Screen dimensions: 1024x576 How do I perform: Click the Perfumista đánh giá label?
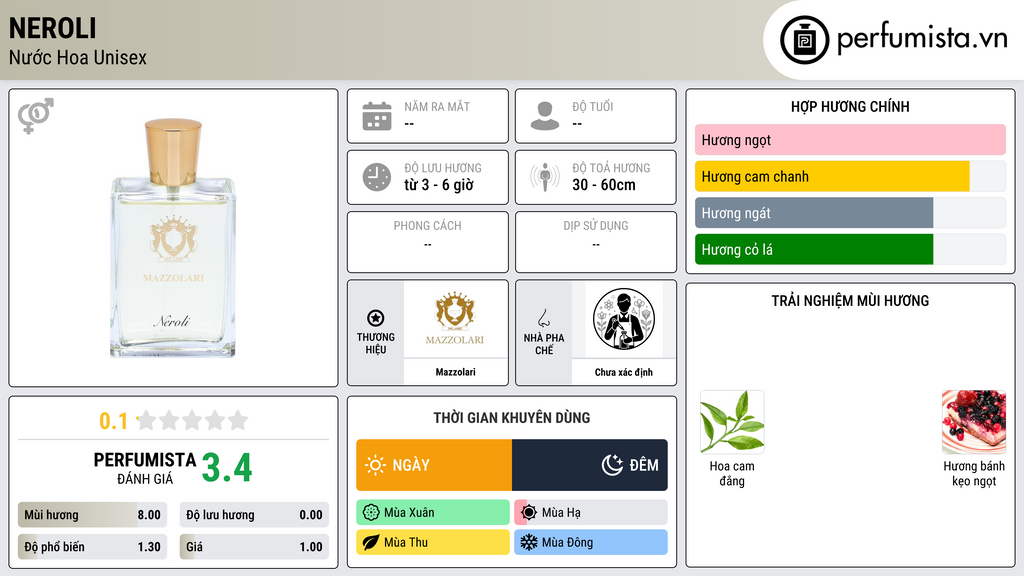point(145,468)
